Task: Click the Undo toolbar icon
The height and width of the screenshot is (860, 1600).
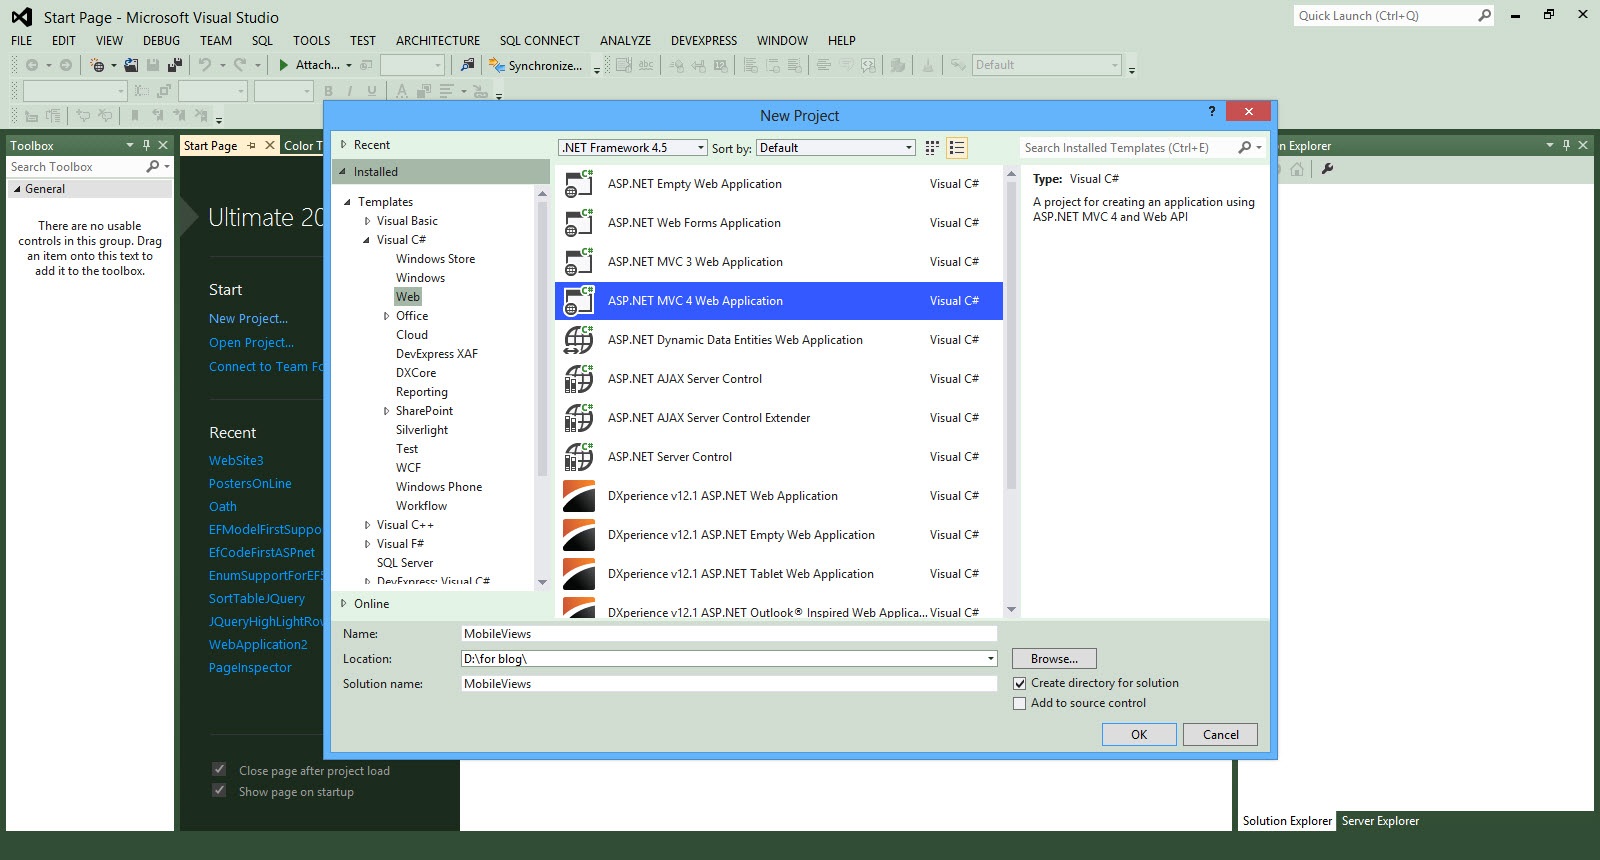Action: [x=204, y=65]
